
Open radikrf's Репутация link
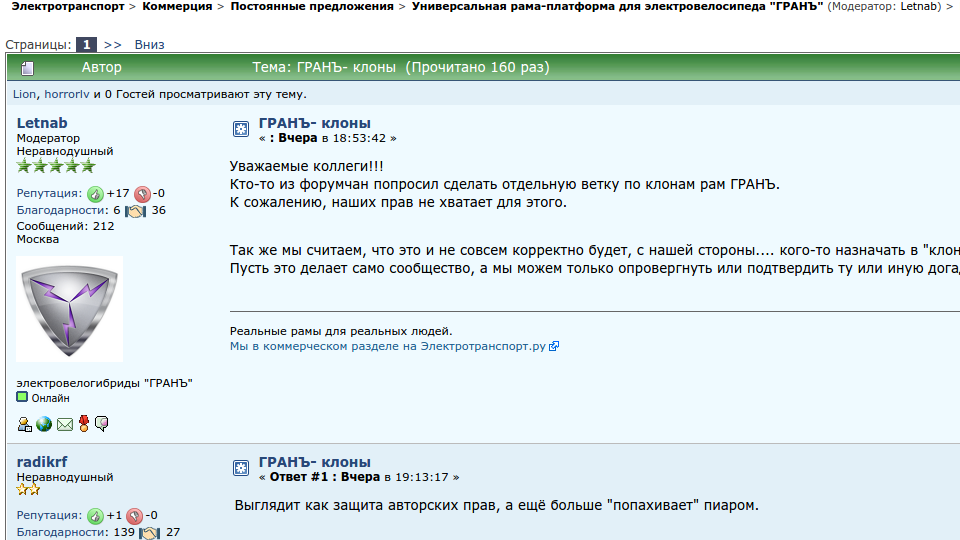(x=49, y=516)
